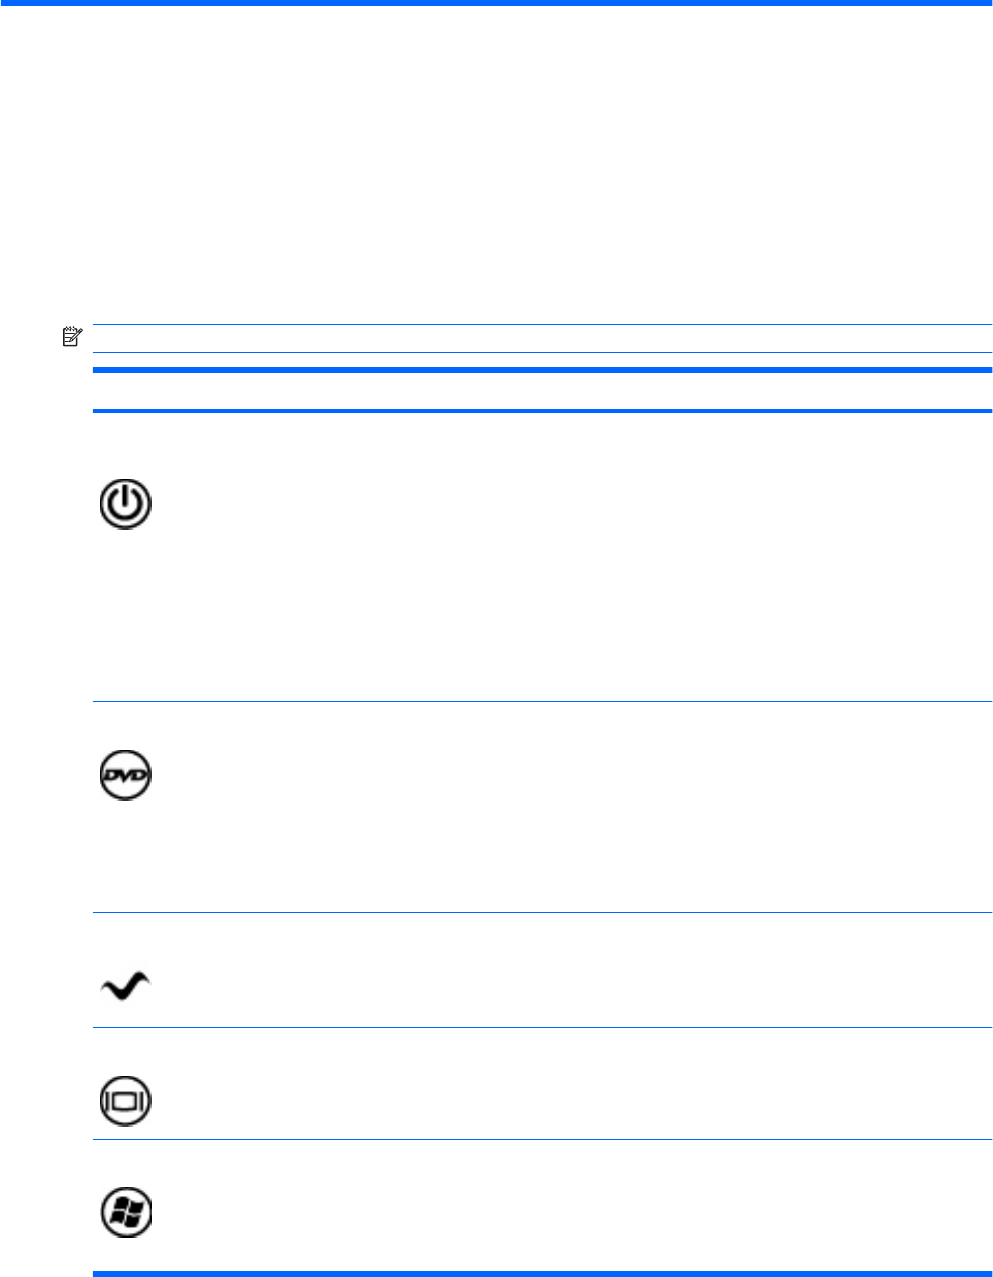993x1277 pixels.
Task: Click the thin divider line below power row
Action: click(x=540, y=701)
